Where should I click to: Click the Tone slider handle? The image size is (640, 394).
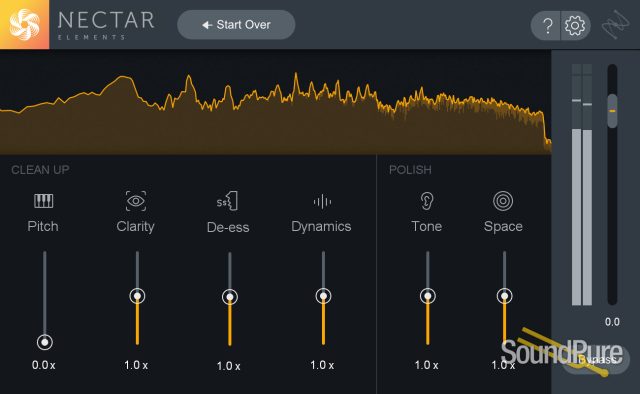tap(427, 296)
